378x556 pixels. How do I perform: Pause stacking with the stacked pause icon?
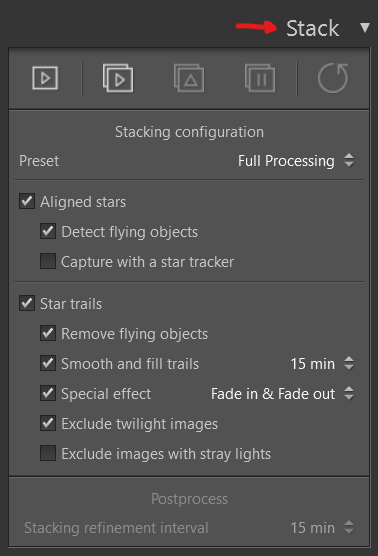click(x=260, y=78)
